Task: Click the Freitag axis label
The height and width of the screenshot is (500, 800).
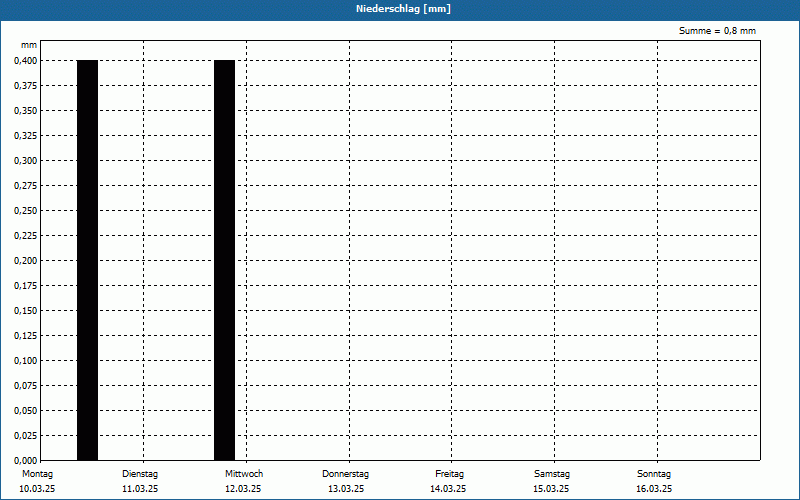Action: pyautogui.click(x=449, y=474)
